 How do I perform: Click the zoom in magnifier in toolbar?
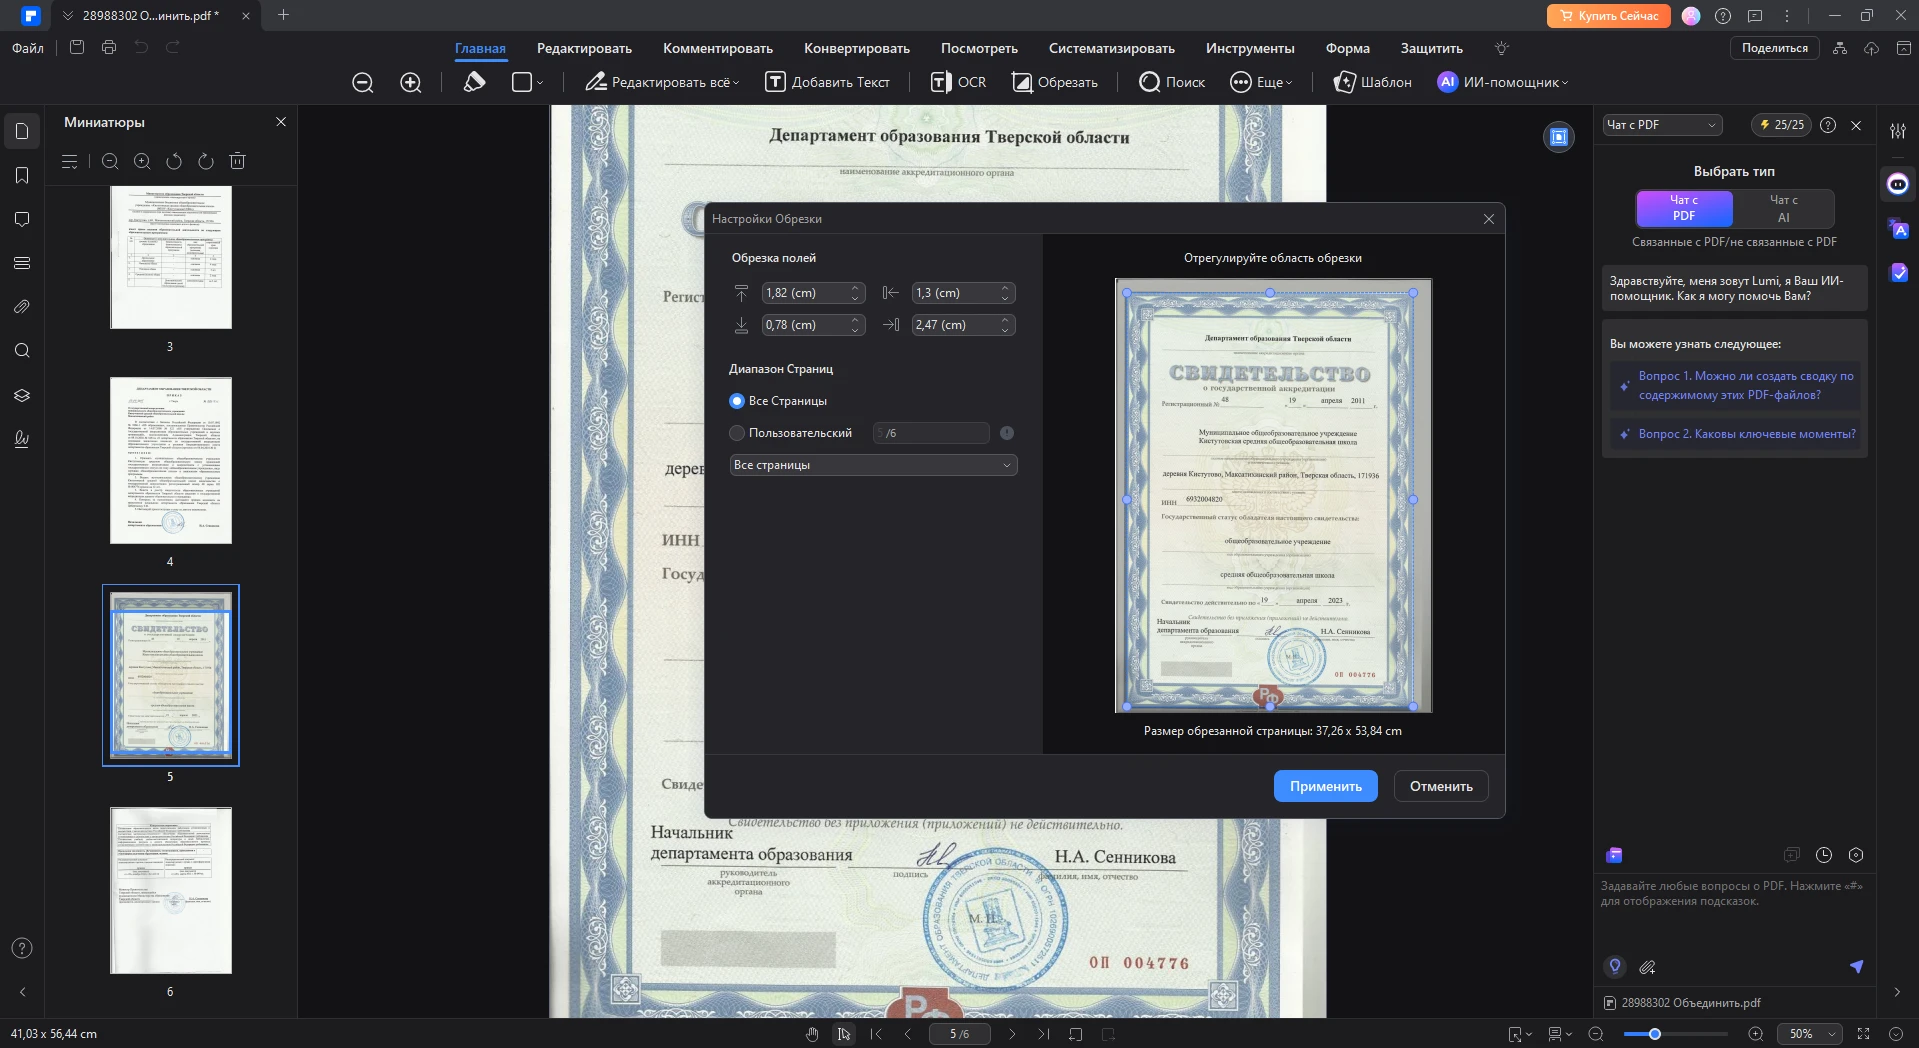[x=411, y=83]
